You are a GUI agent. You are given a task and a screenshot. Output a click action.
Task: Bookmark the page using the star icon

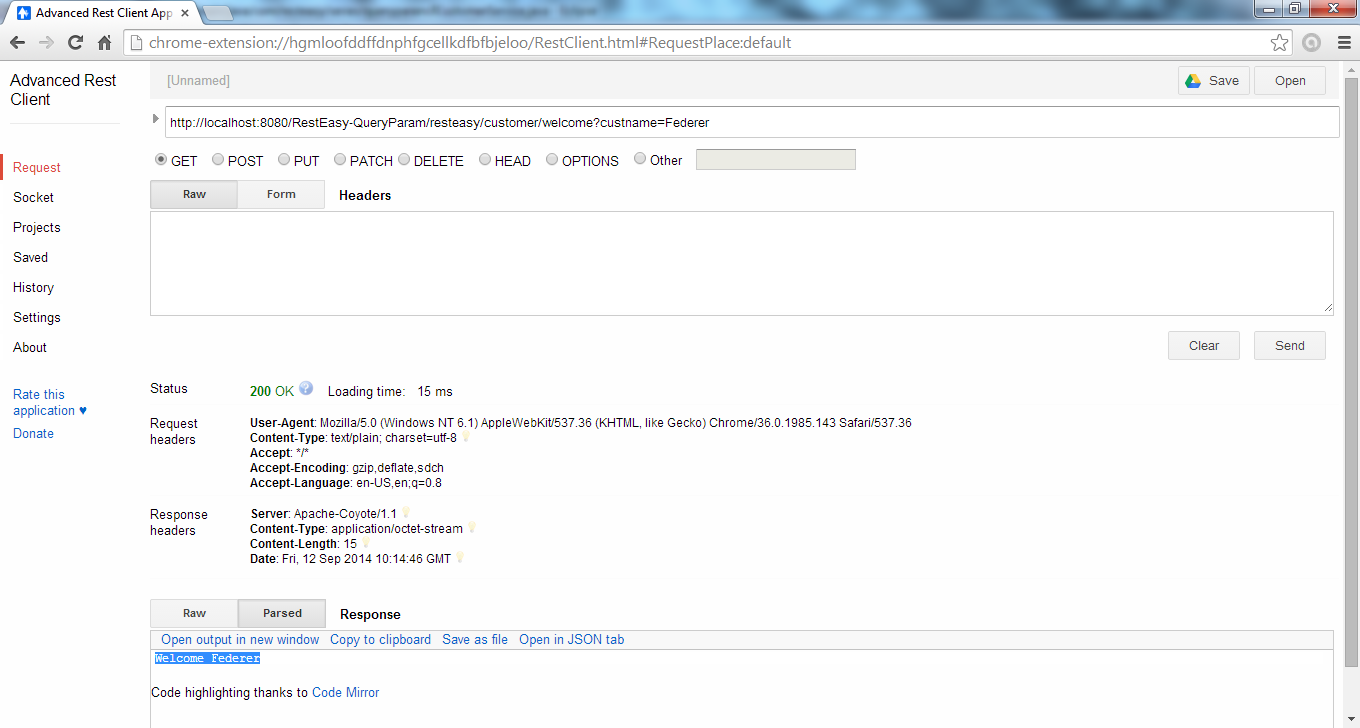click(1279, 42)
